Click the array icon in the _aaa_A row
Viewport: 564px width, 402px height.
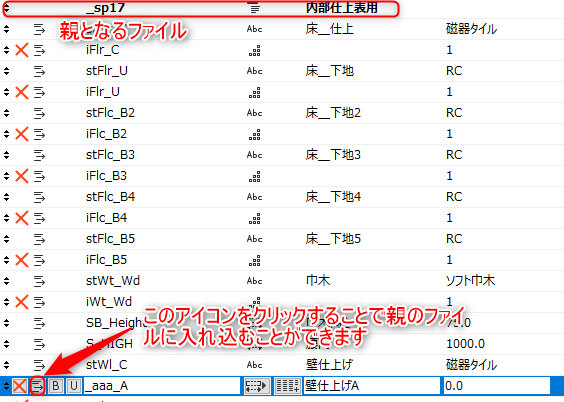[287, 386]
